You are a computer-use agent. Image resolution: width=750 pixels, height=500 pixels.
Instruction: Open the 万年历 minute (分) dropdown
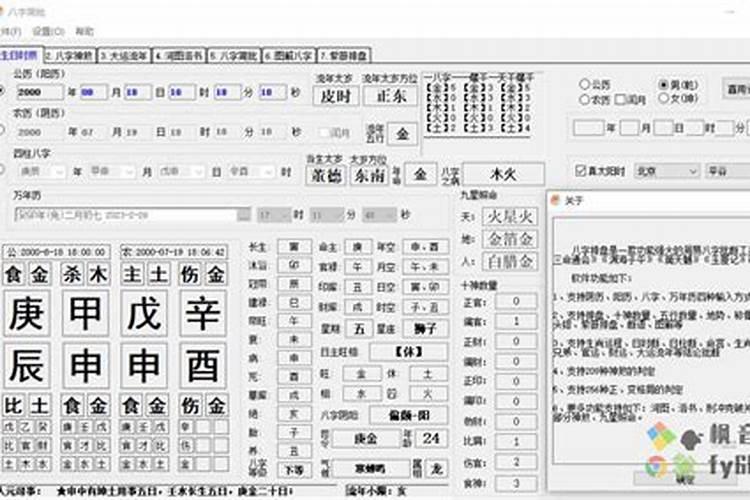click(326, 215)
